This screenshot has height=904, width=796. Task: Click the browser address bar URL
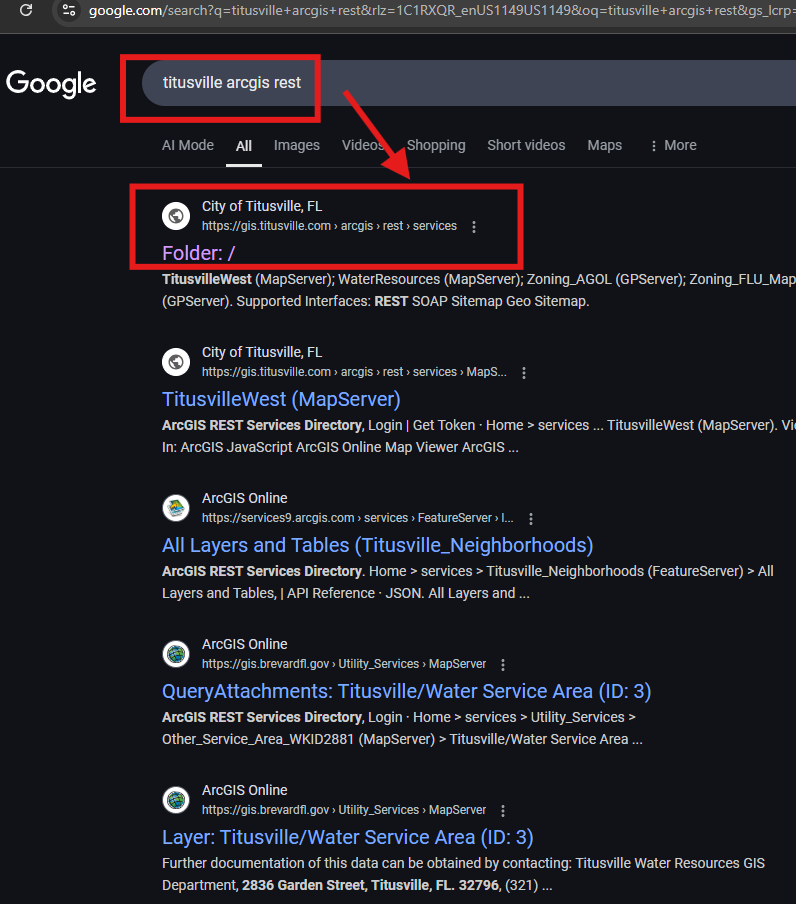pyautogui.click(x=442, y=10)
